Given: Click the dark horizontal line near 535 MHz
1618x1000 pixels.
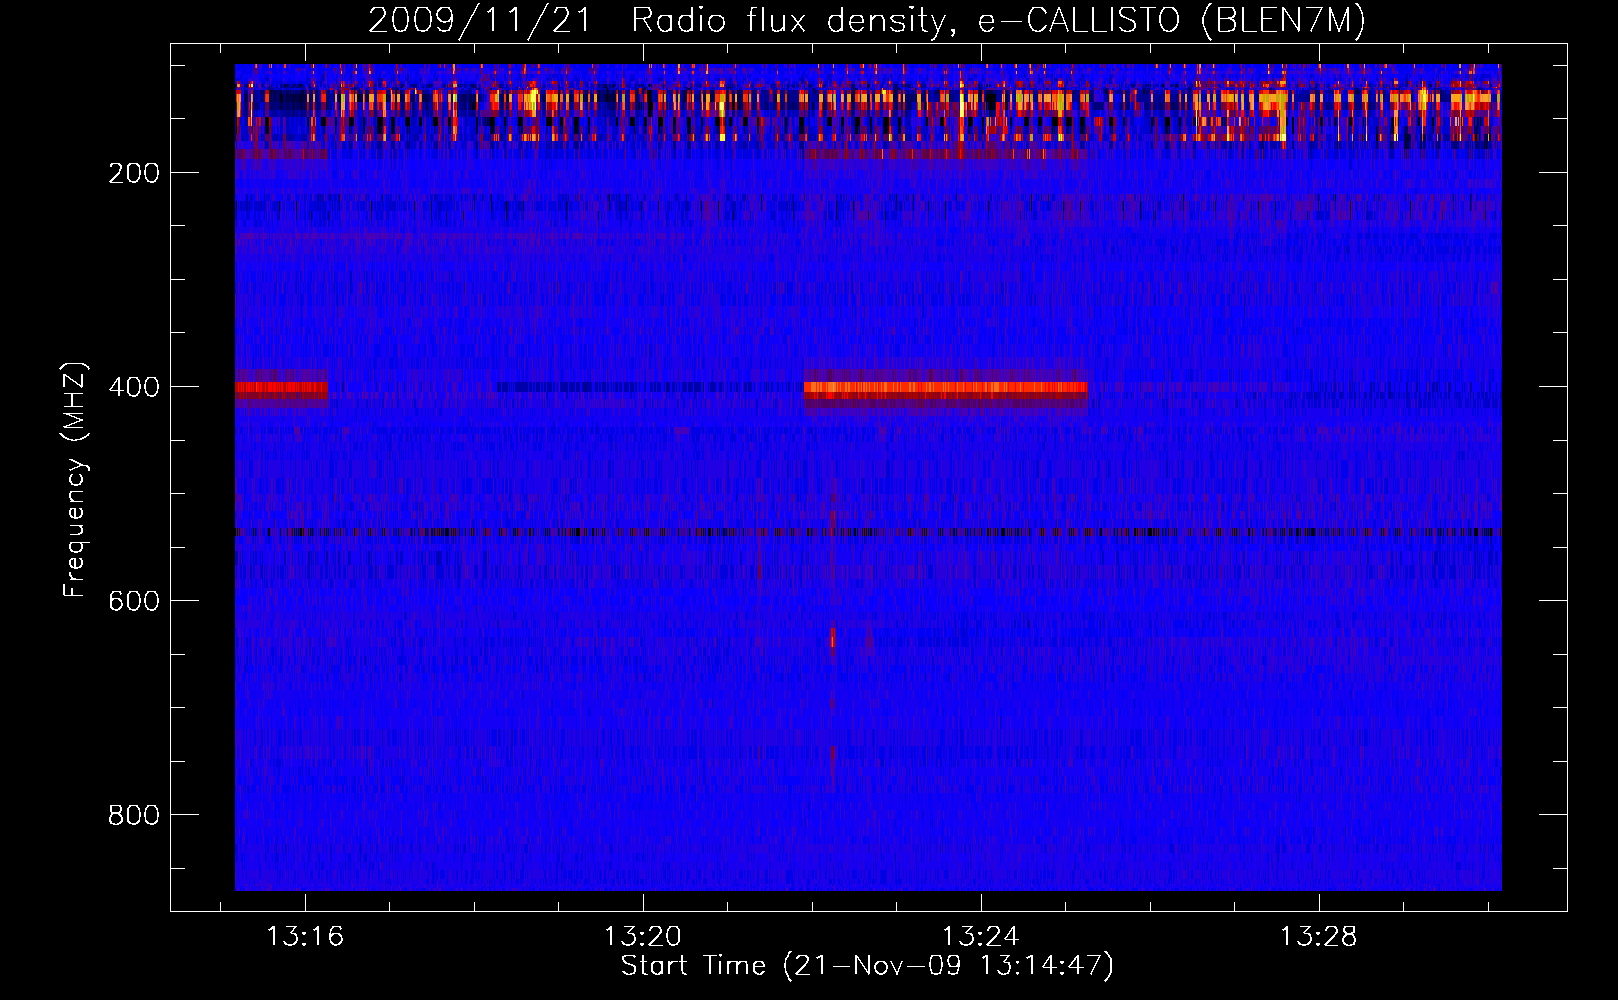Looking at the screenshot, I should [868, 532].
